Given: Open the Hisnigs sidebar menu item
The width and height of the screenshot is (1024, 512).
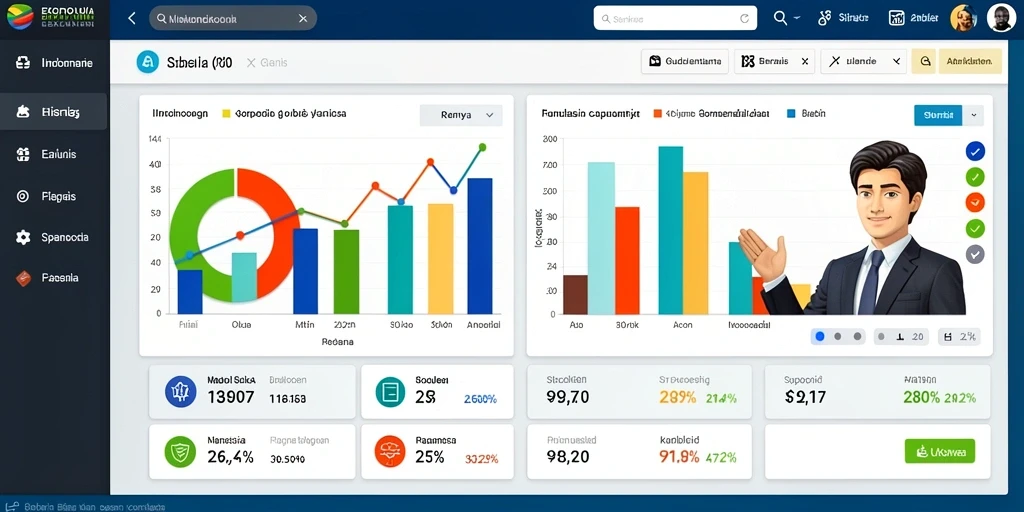Looking at the screenshot, I should (x=54, y=112).
